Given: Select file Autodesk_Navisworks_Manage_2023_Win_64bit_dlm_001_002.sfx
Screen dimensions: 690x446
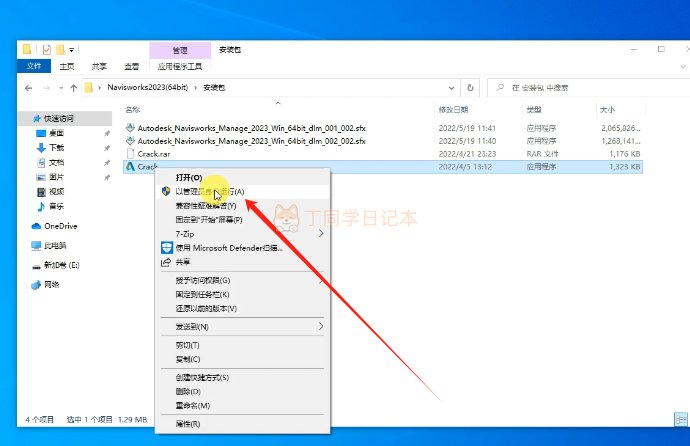Looking at the screenshot, I should (251, 128).
